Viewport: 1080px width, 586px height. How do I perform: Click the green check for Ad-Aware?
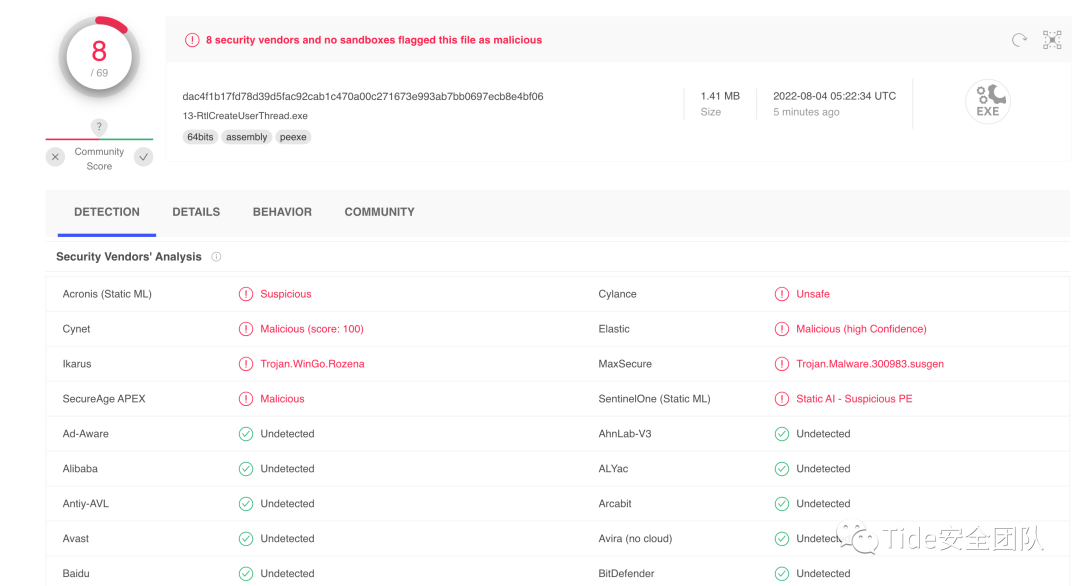point(246,434)
